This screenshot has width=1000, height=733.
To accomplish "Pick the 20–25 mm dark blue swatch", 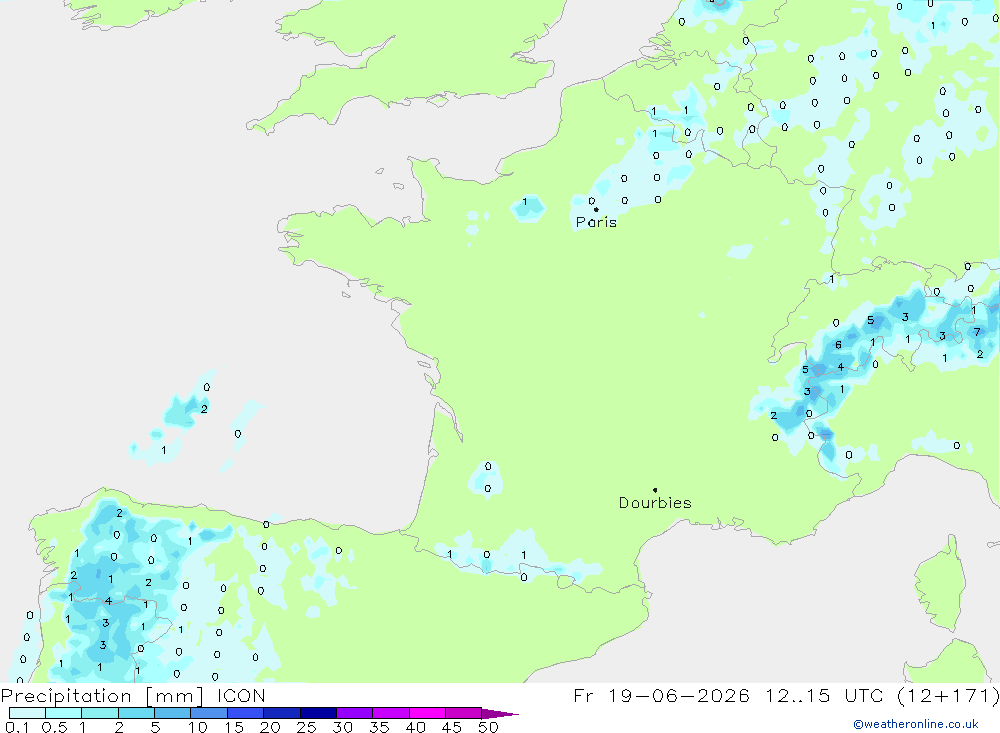I will 282,713.
